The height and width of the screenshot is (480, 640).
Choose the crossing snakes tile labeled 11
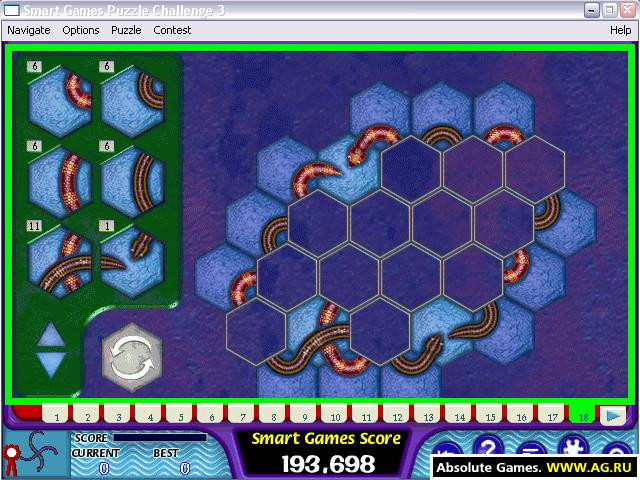[x=60, y=262]
